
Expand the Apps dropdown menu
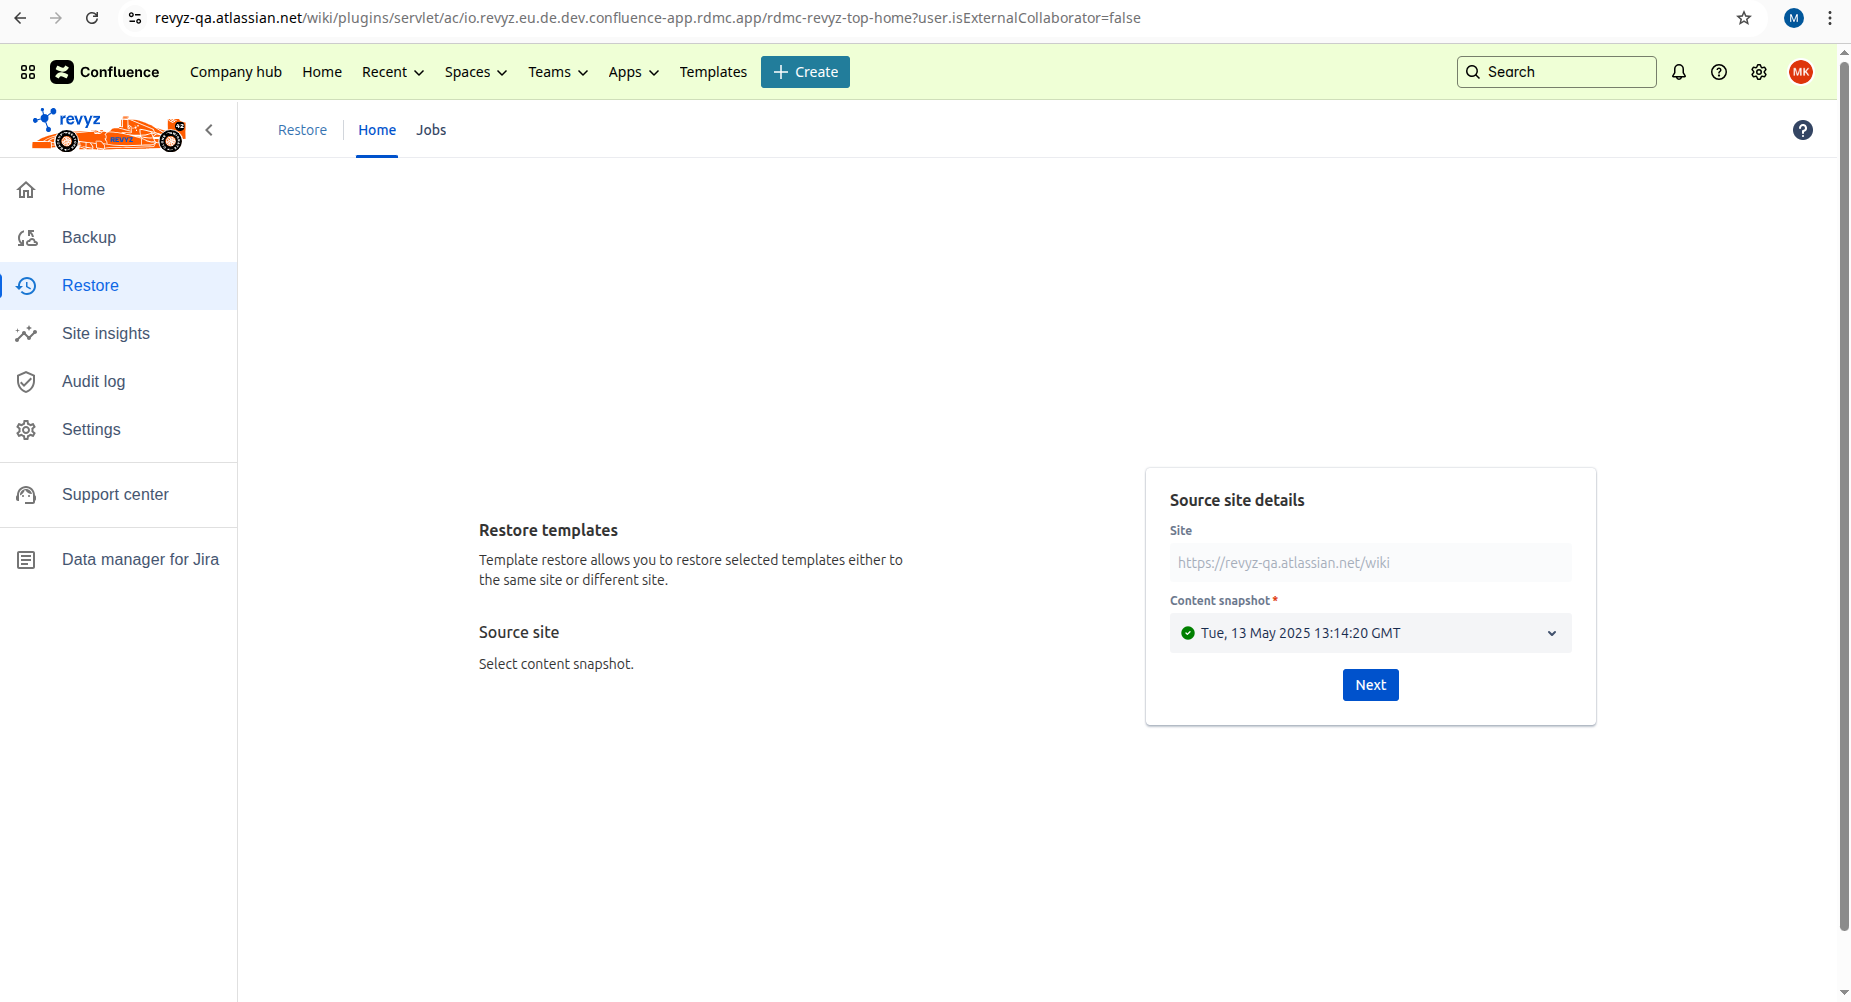pyautogui.click(x=633, y=72)
